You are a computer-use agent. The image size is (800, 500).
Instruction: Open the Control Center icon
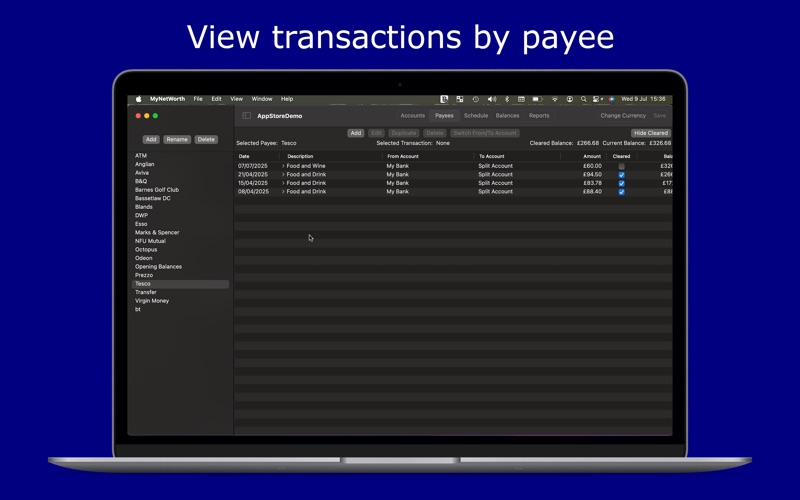tap(597, 99)
